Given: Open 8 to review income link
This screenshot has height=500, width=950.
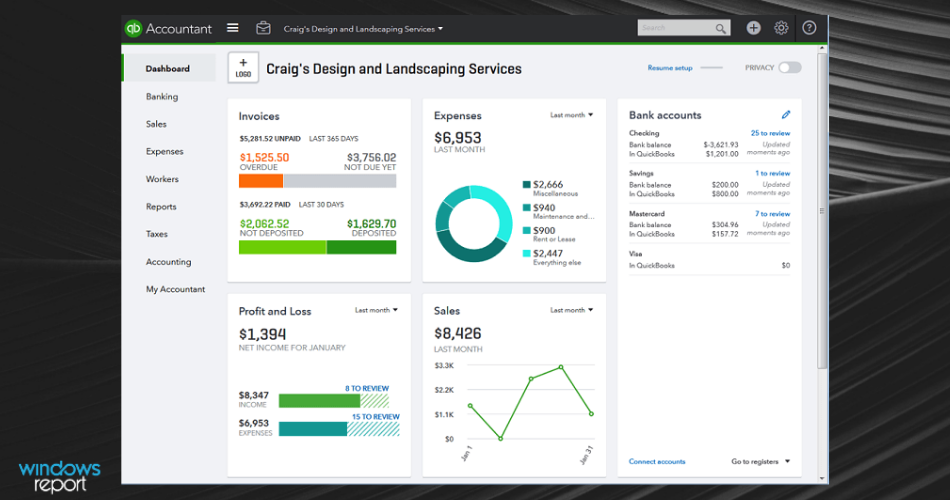Looking at the screenshot, I should [x=367, y=388].
